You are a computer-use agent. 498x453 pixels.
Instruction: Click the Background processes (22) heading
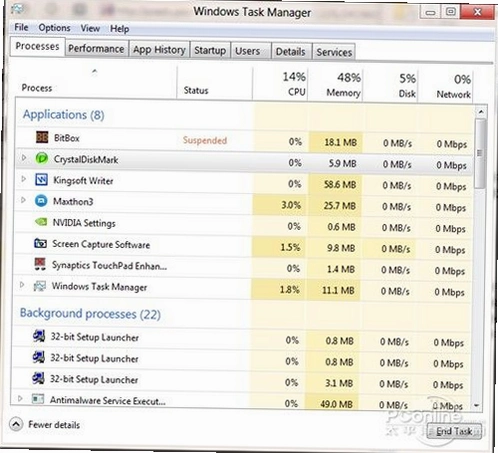pyautogui.click(x=90, y=314)
